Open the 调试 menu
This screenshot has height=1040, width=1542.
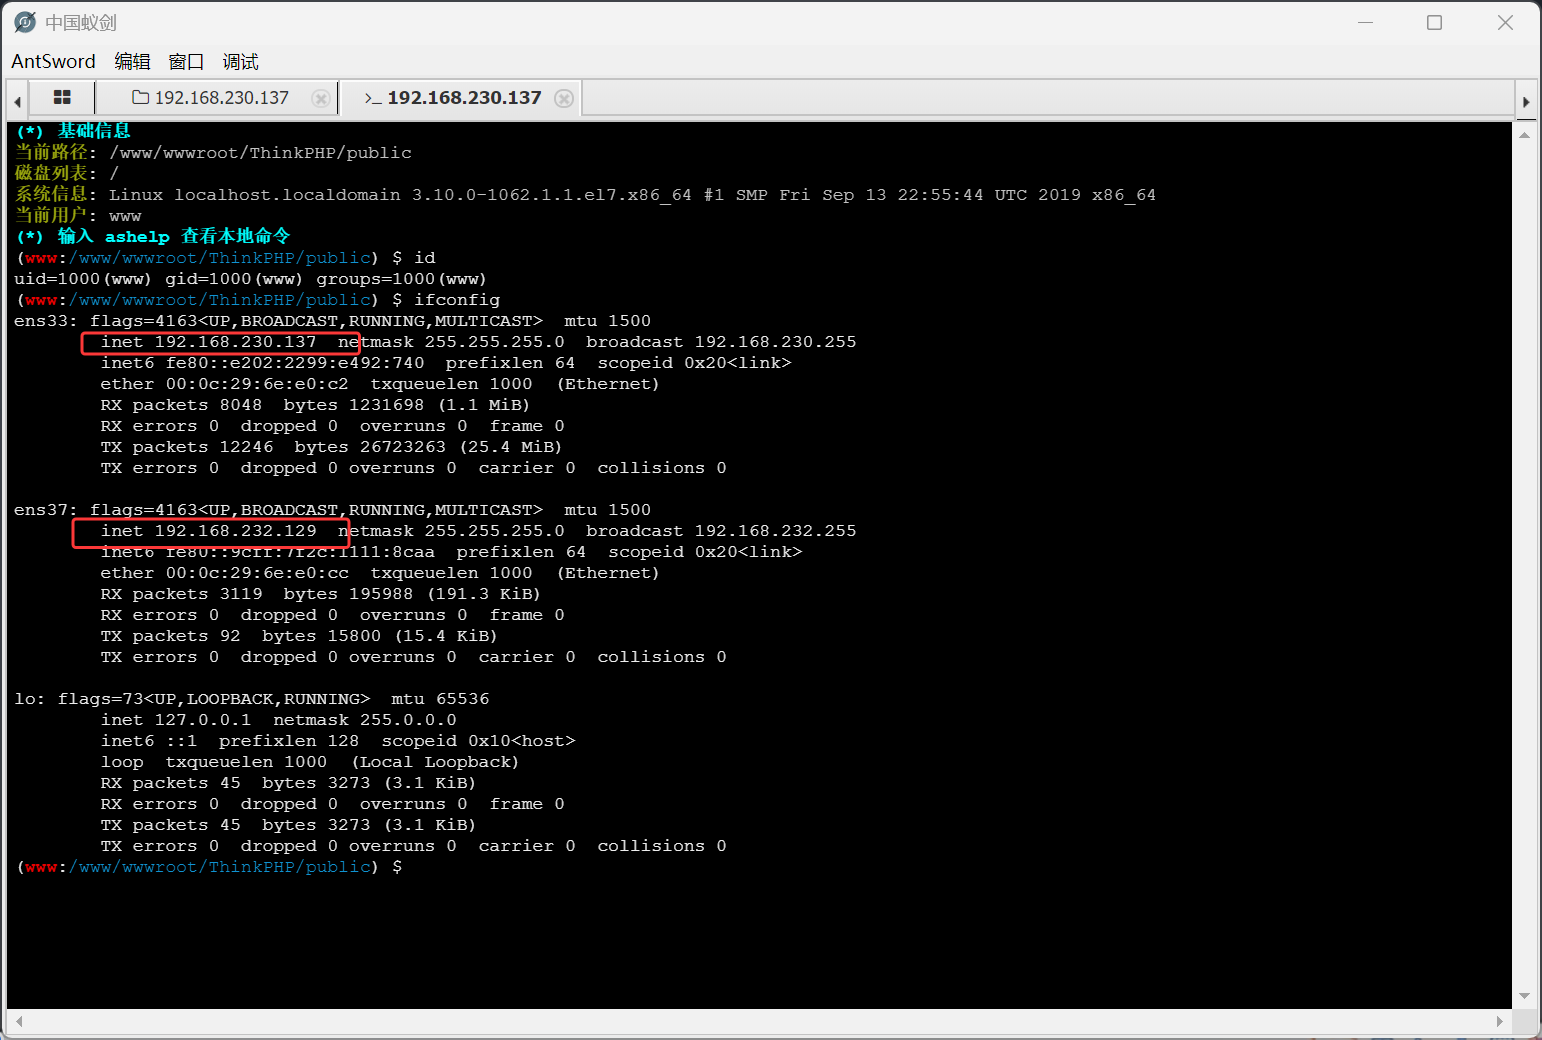(240, 62)
